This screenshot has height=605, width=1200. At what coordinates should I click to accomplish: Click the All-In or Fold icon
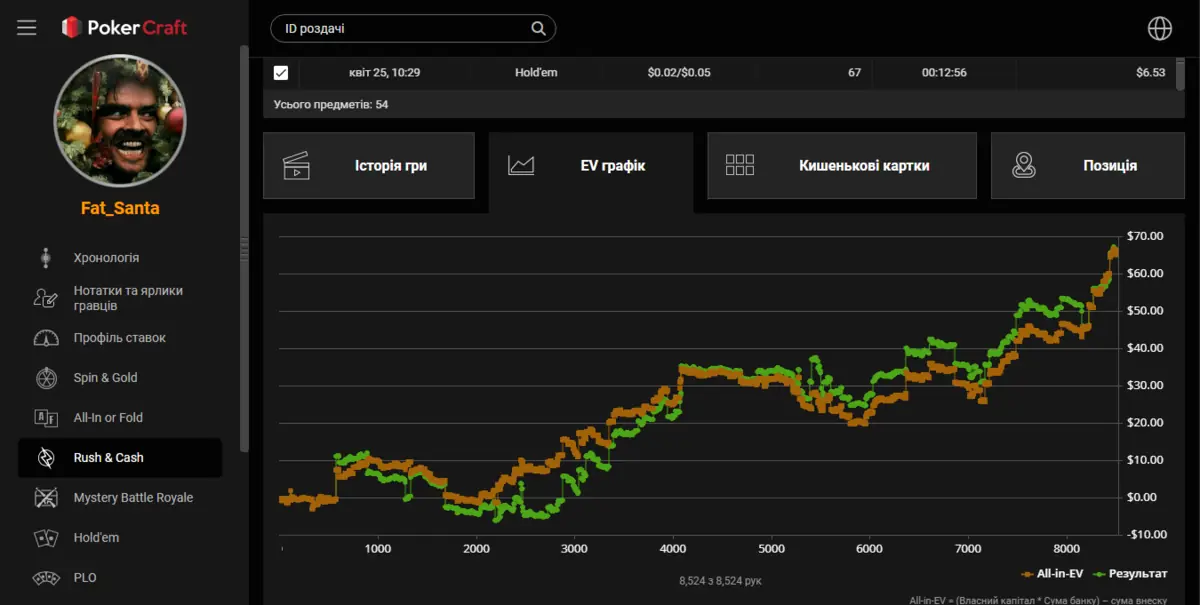click(46, 418)
